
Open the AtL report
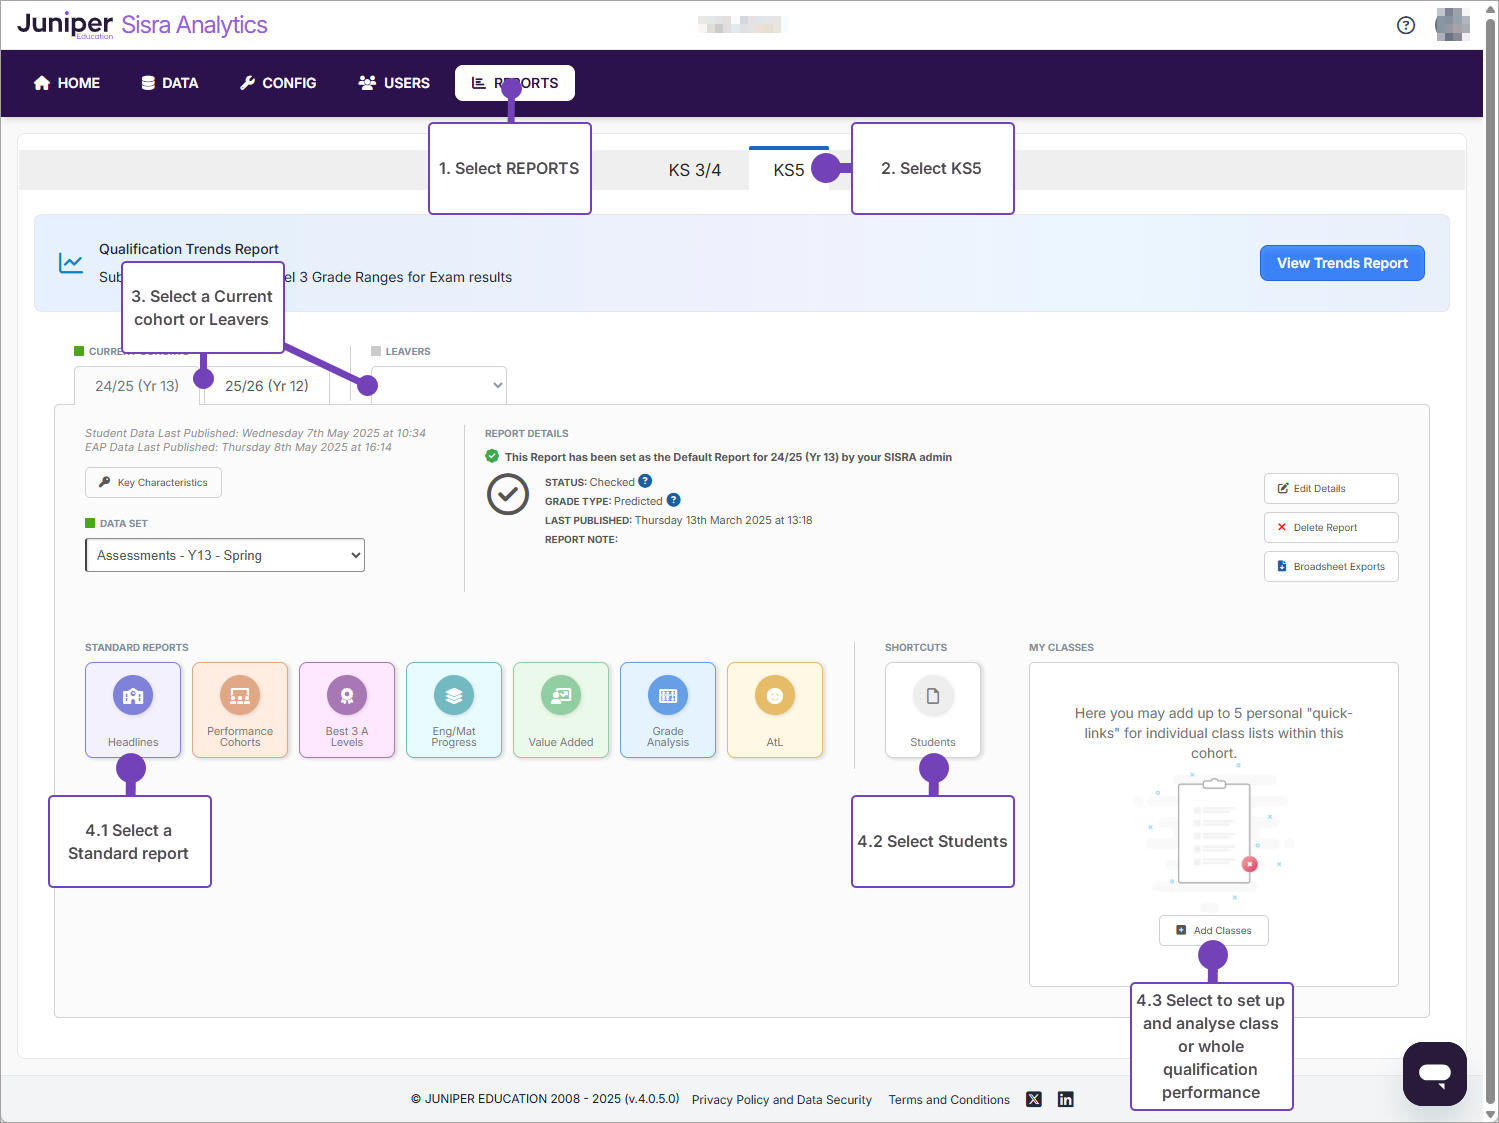pyautogui.click(x=775, y=709)
